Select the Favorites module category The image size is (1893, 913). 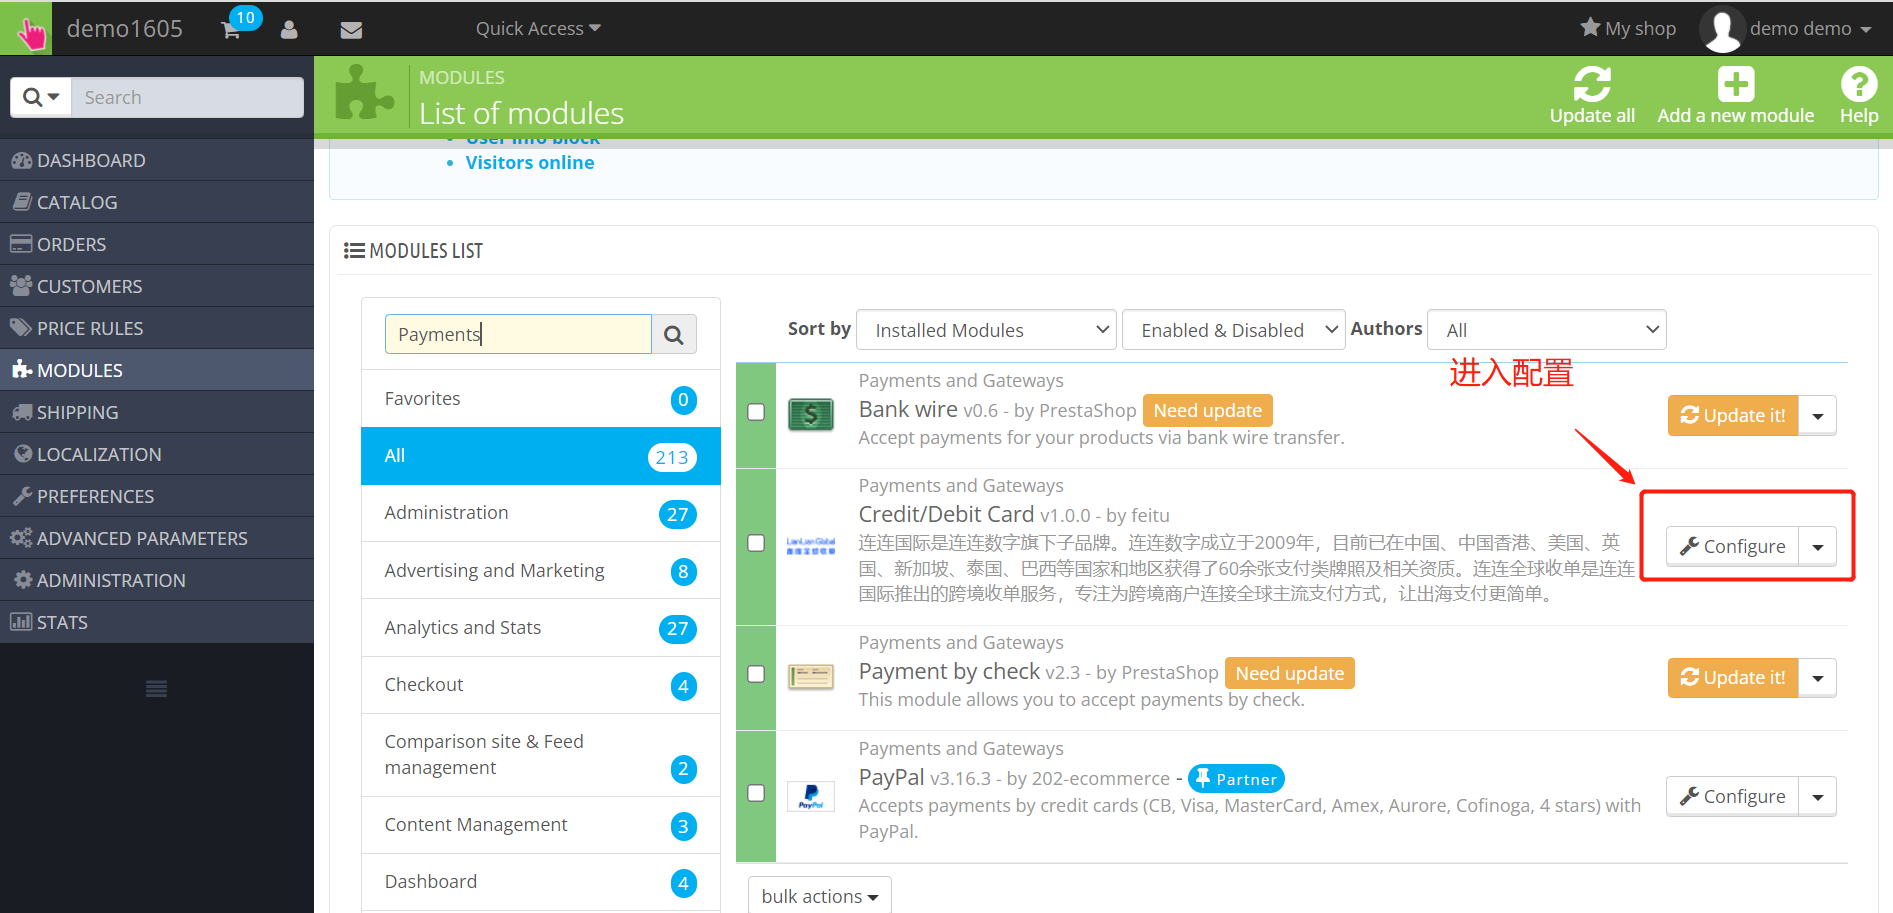click(x=541, y=399)
